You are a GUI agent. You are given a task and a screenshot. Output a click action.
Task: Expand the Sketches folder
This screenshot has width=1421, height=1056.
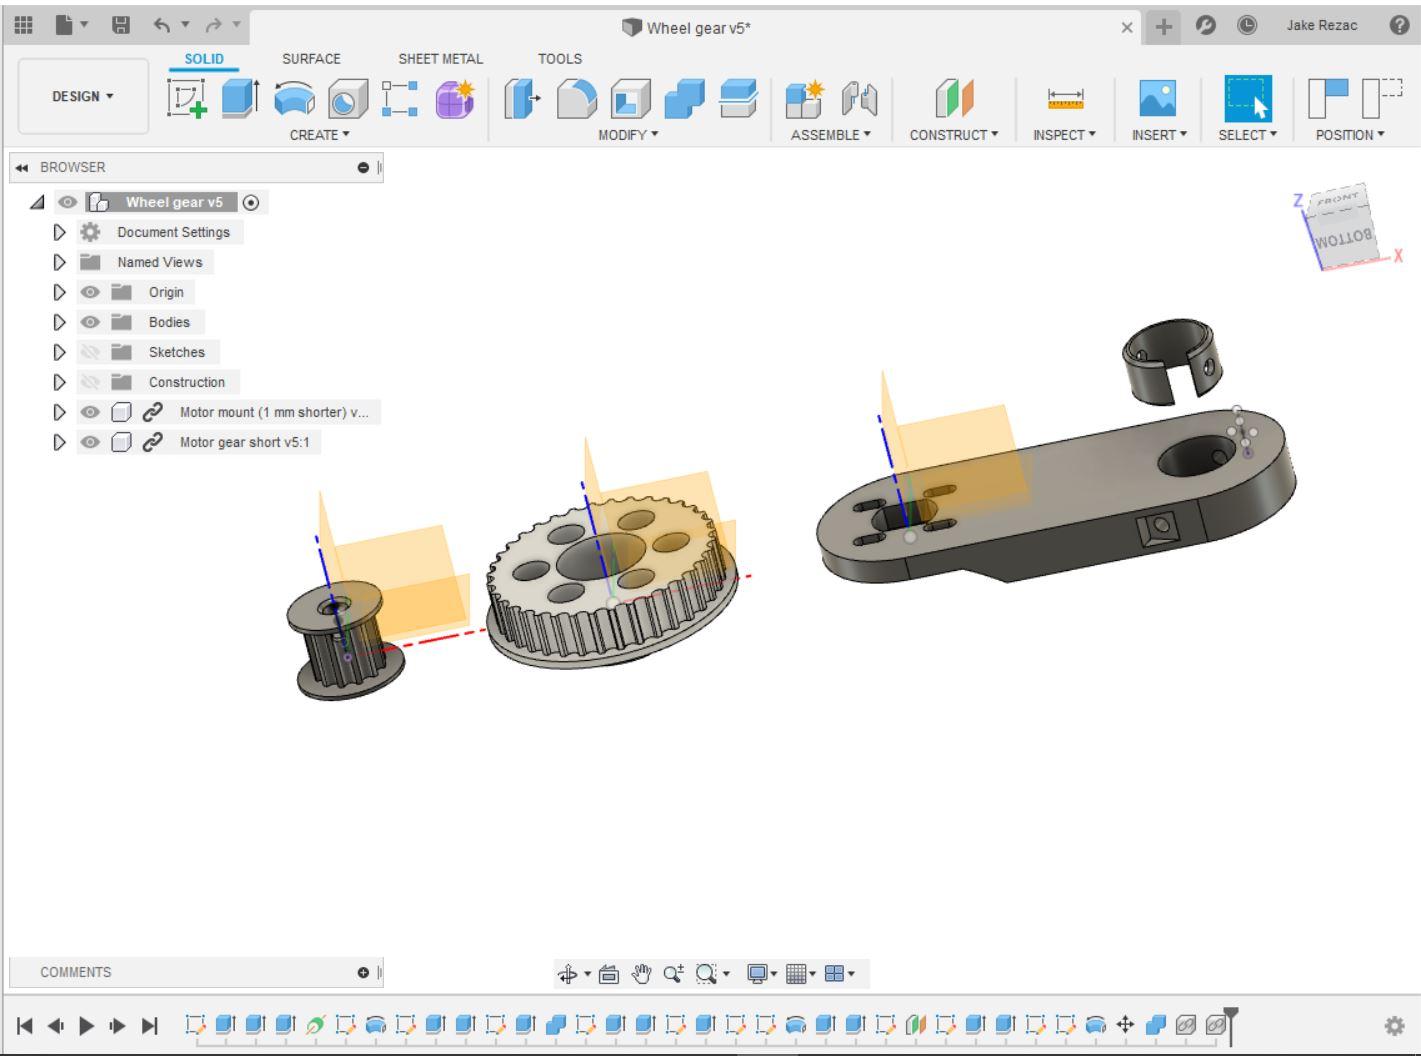pos(59,352)
